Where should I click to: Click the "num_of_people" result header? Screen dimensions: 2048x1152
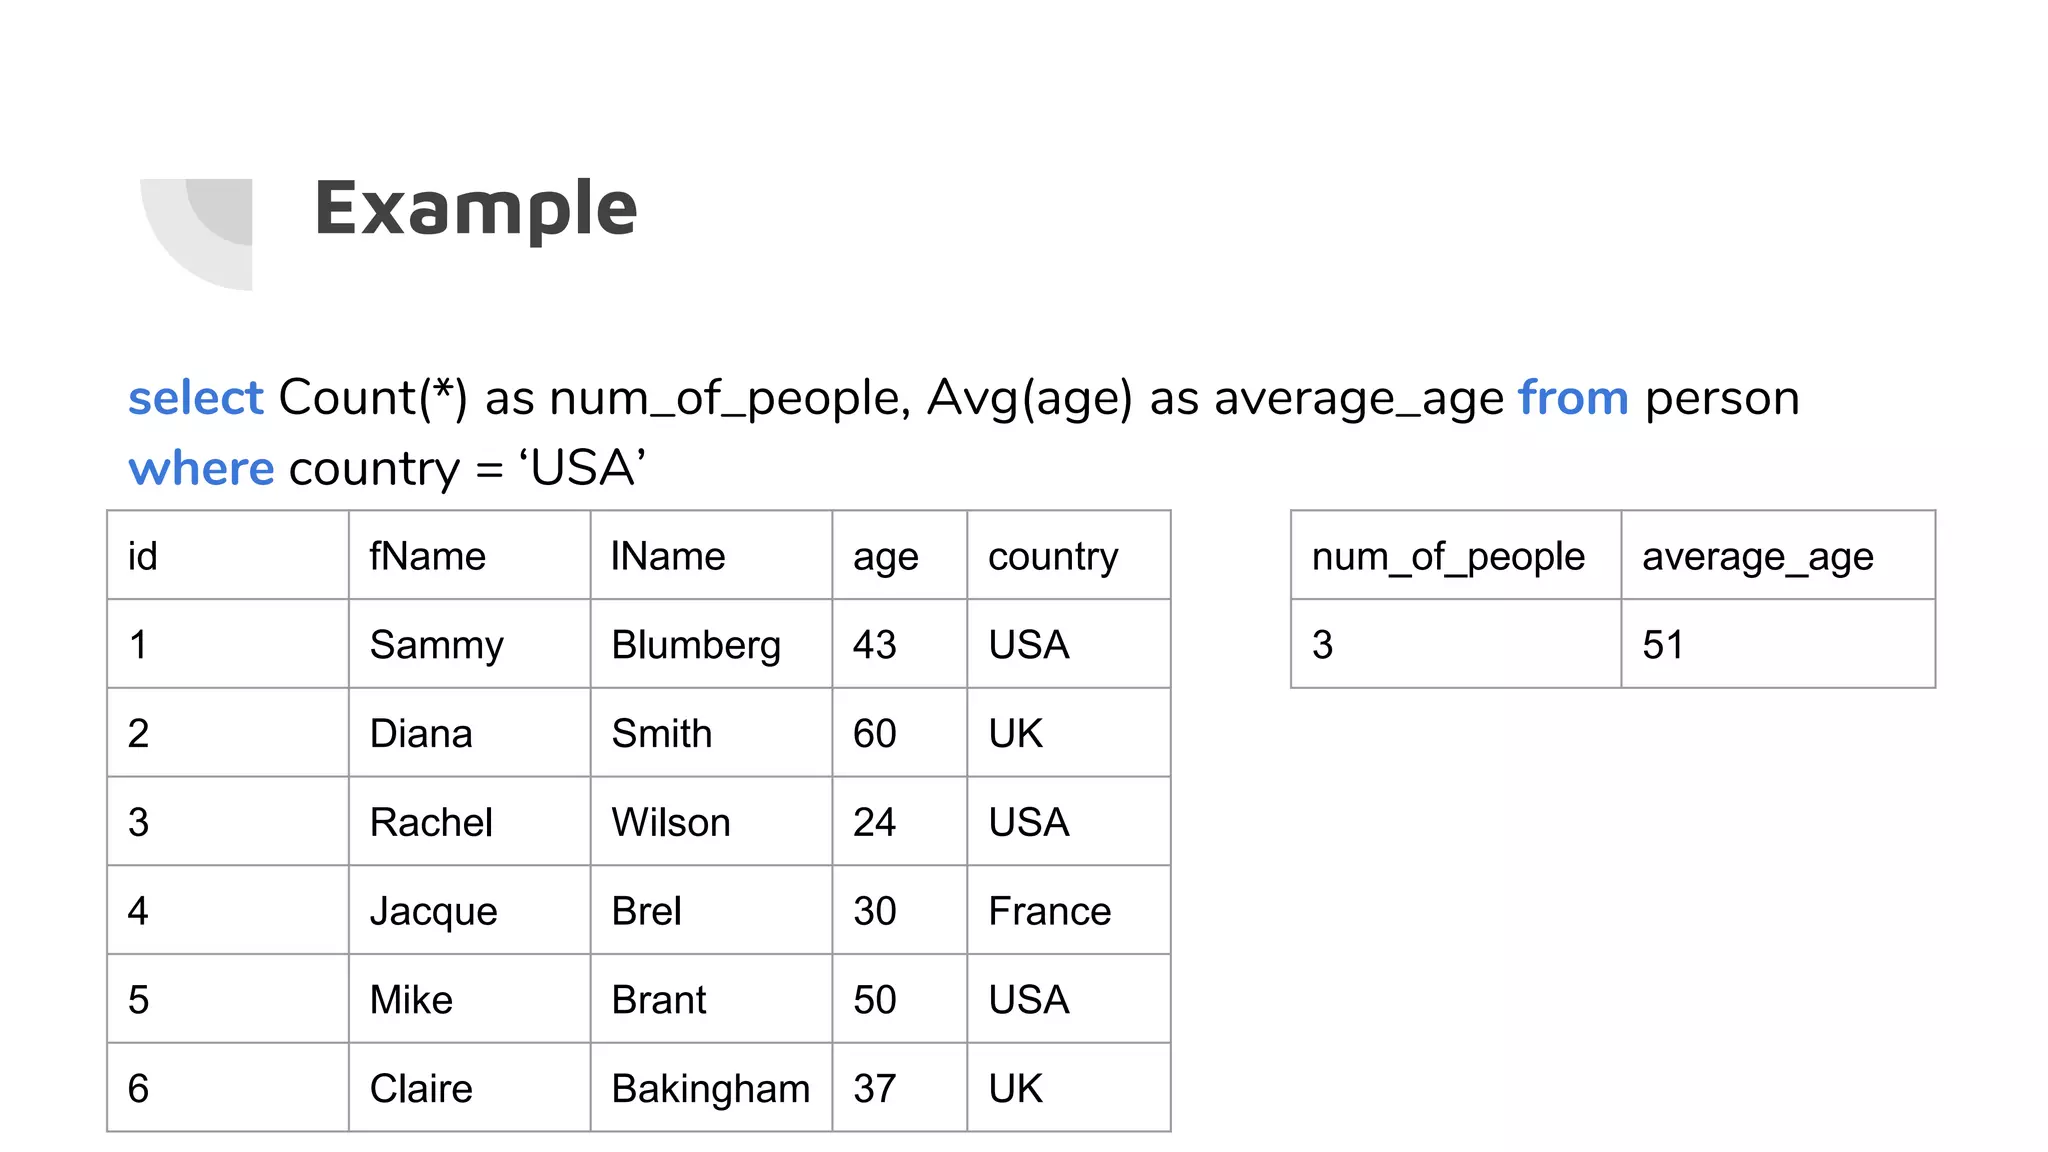tap(1448, 556)
